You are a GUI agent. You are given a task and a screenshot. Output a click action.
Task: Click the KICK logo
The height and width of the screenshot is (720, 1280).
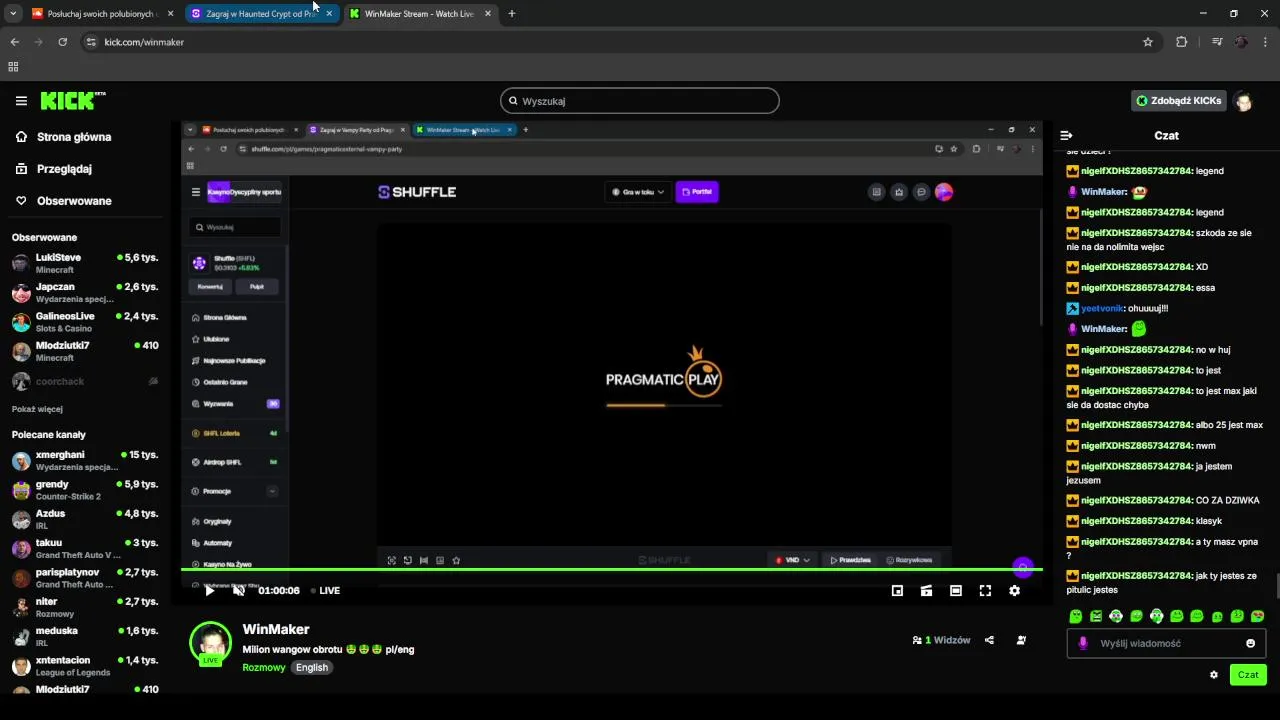pyautogui.click(x=72, y=101)
